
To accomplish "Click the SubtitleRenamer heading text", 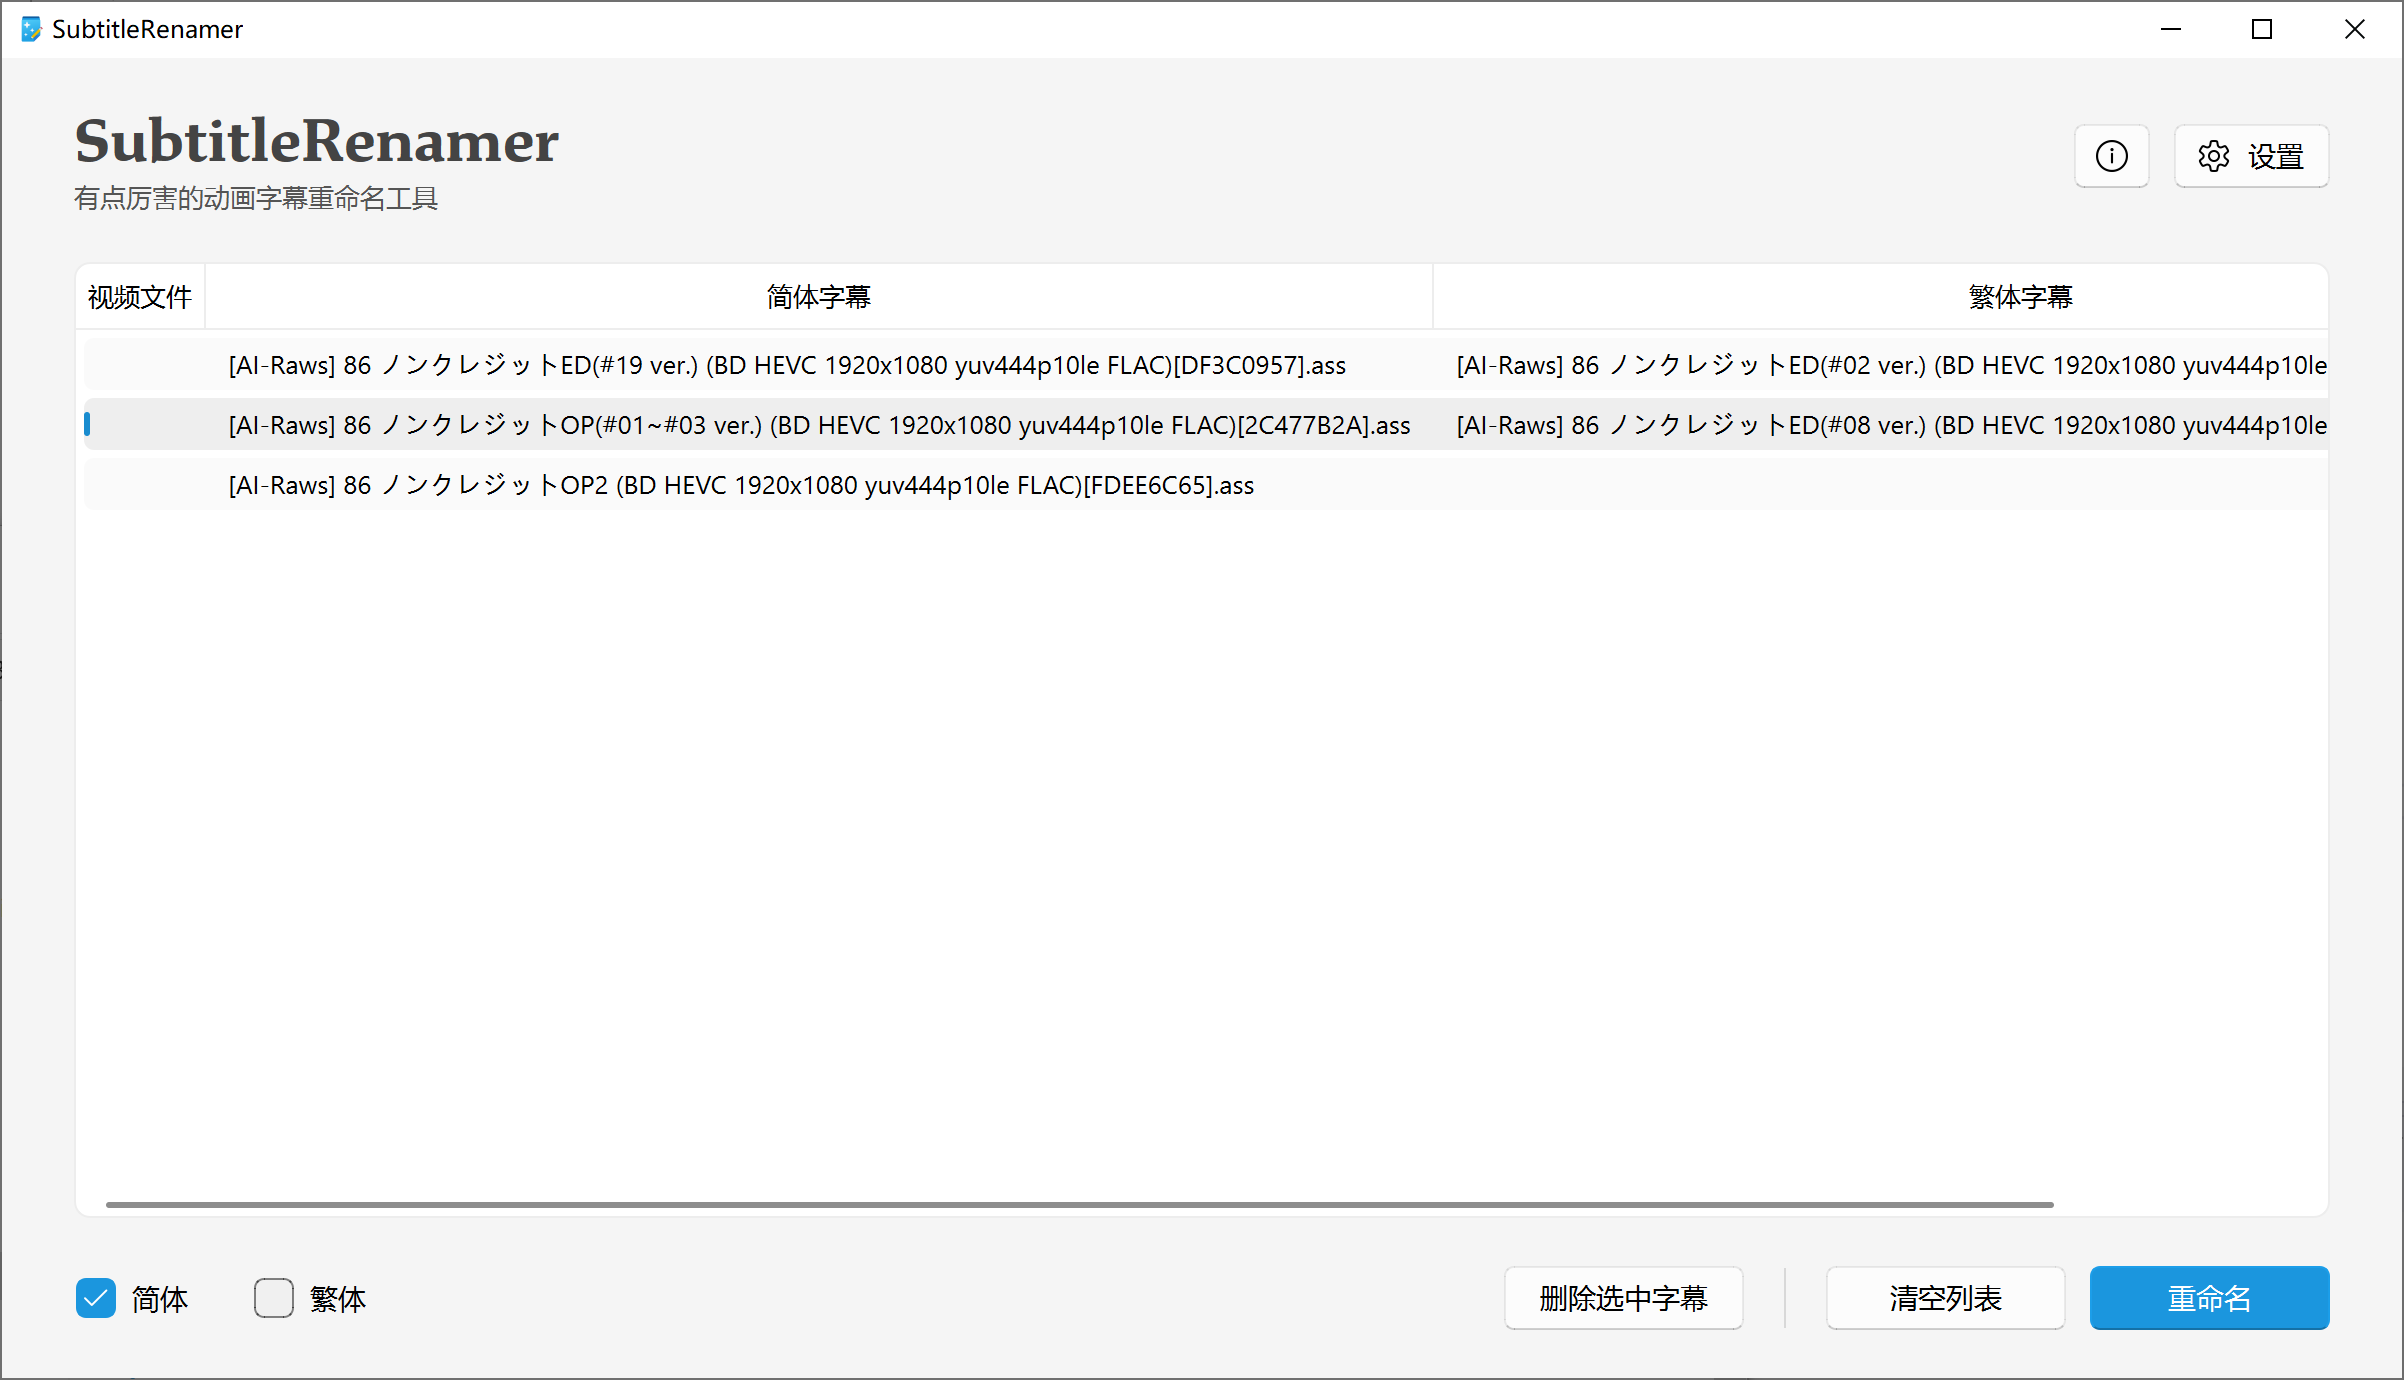I will pyautogui.click(x=316, y=140).
